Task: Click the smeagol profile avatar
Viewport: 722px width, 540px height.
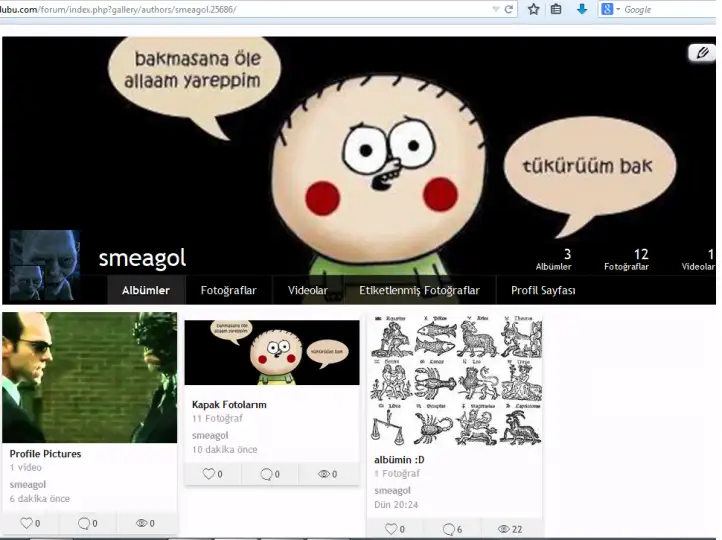Action: click(45, 265)
